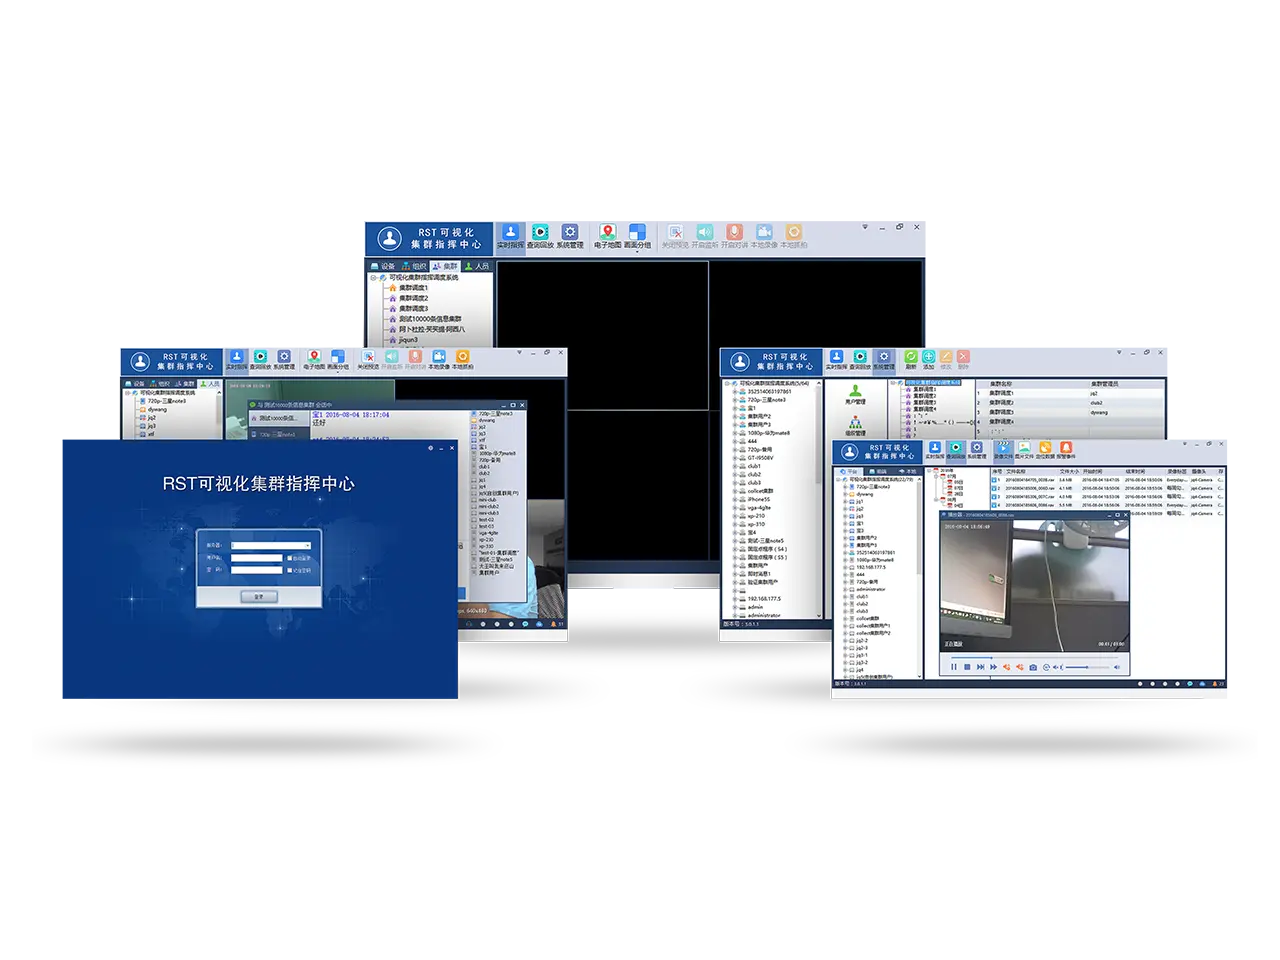Open 电子地图 map icon in top window

607,235
